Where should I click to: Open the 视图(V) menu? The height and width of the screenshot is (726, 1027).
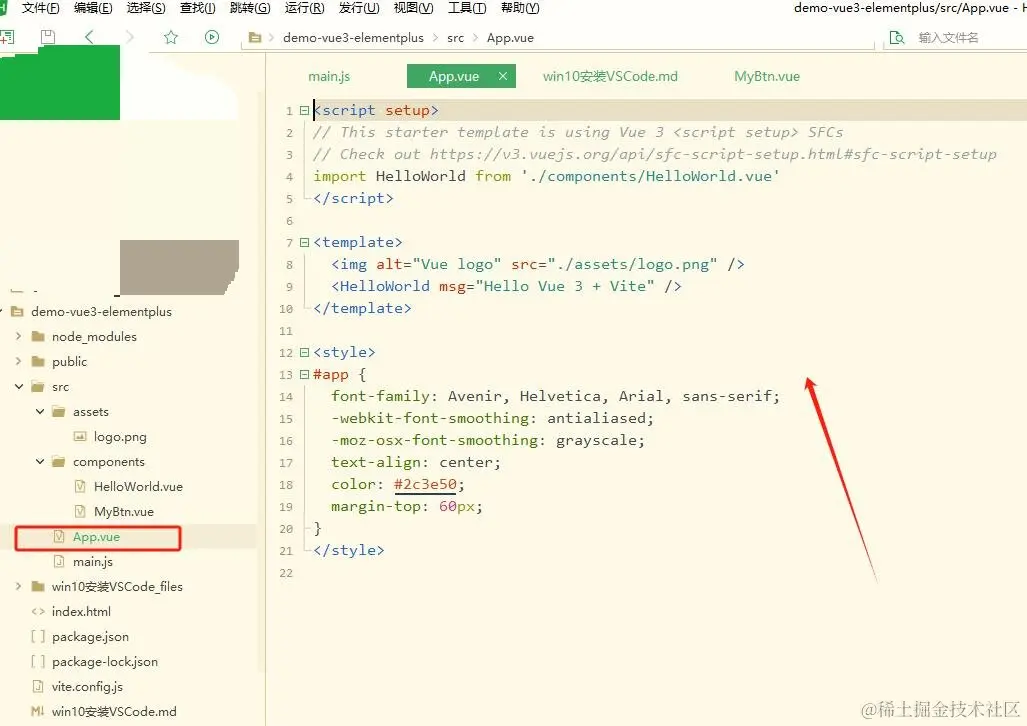[x=413, y=8]
